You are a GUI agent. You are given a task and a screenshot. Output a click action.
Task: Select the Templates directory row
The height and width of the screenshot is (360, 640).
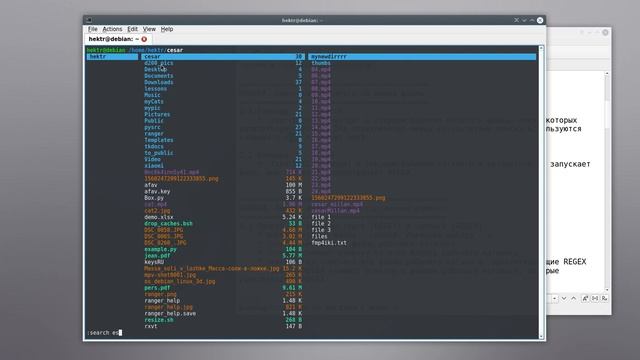tap(222, 140)
